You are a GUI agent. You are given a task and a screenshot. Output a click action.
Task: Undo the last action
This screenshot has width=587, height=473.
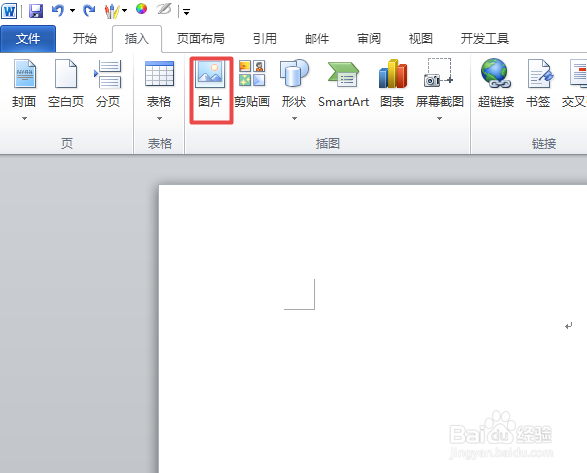[58, 10]
